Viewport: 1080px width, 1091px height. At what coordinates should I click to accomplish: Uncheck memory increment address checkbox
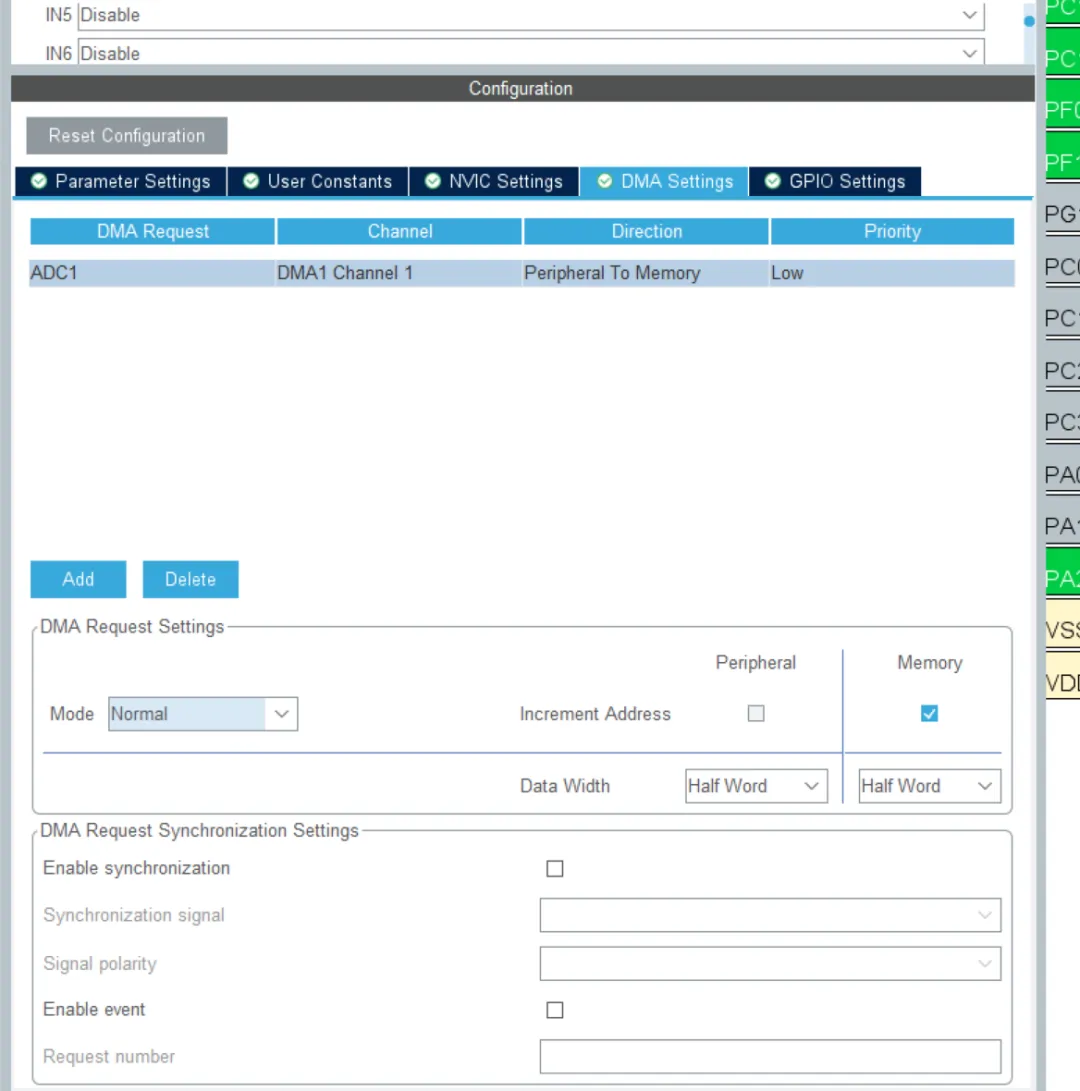point(929,714)
